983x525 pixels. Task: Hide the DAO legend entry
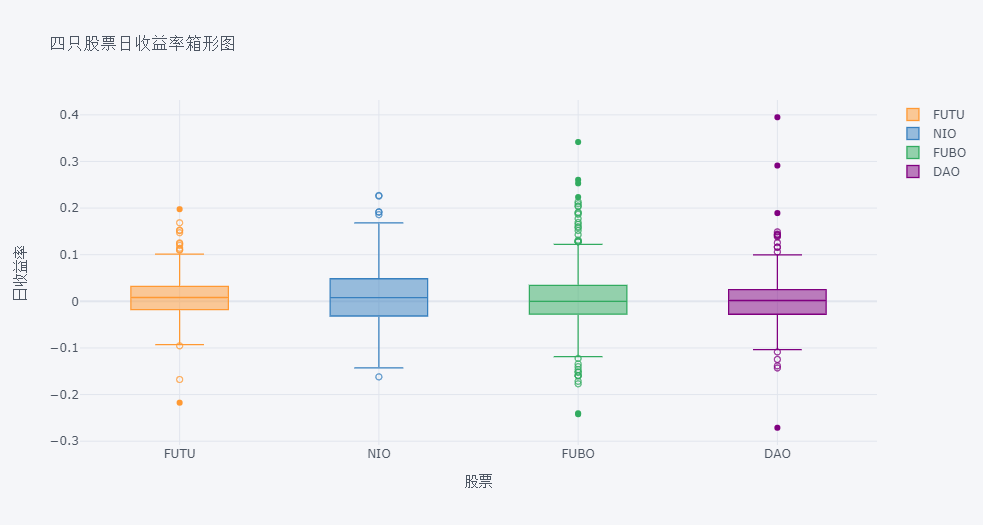click(933, 171)
